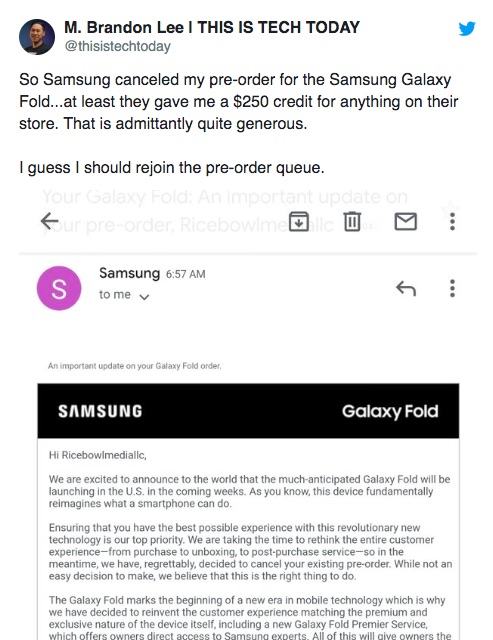Click the Galaxy Fold banner logo
Image resolution: width=493 pixels, height=640 pixels.
pos(390,411)
